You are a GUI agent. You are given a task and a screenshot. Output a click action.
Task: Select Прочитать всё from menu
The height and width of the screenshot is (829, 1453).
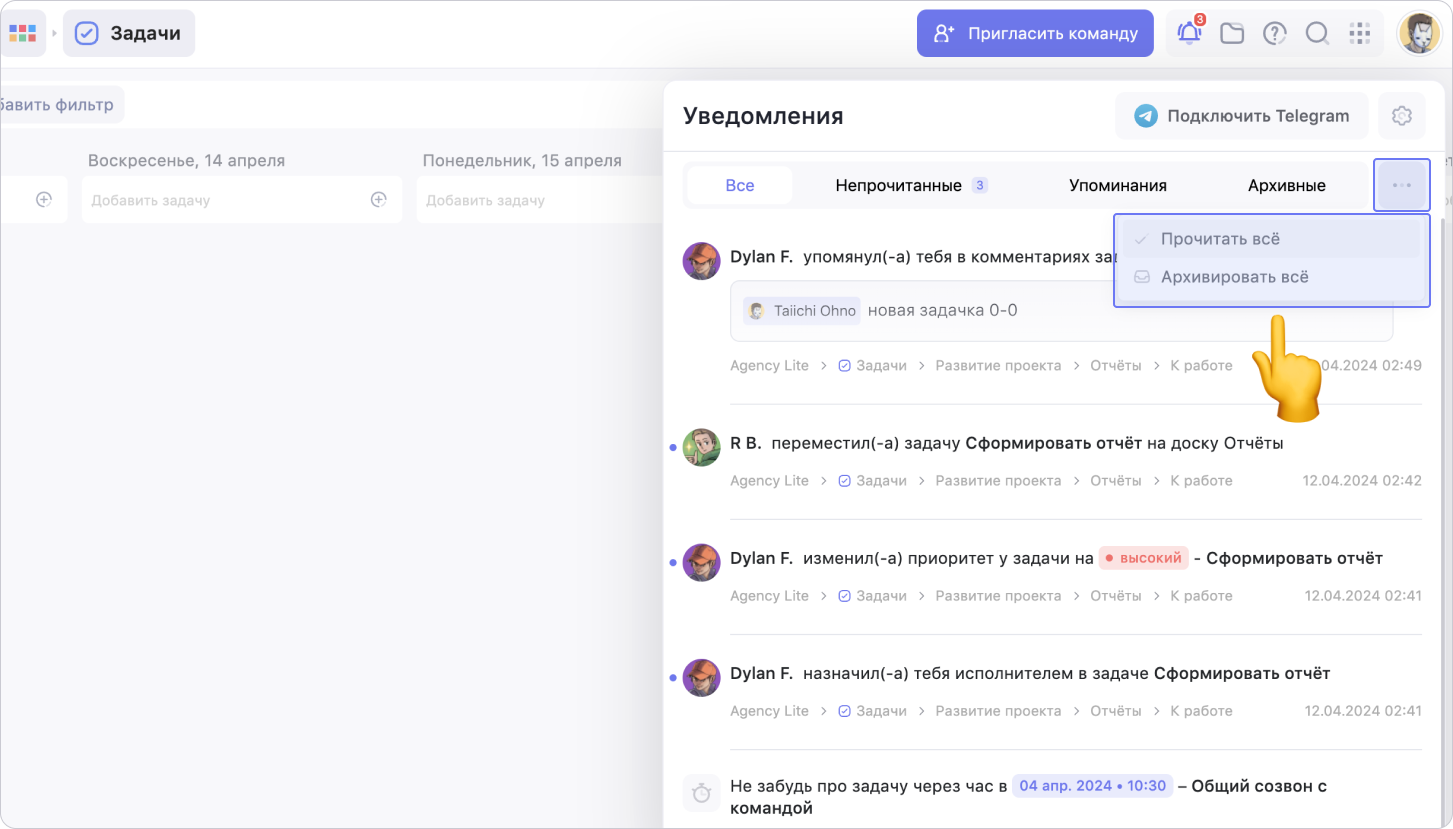1220,240
